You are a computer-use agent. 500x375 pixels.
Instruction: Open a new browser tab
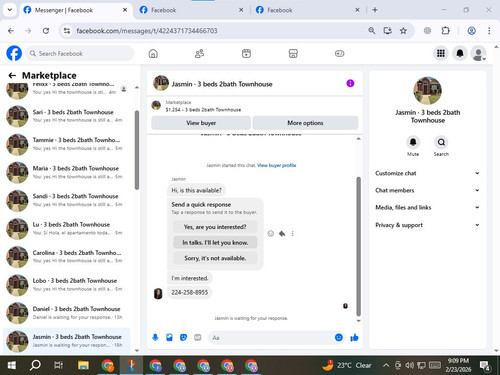(x=375, y=10)
